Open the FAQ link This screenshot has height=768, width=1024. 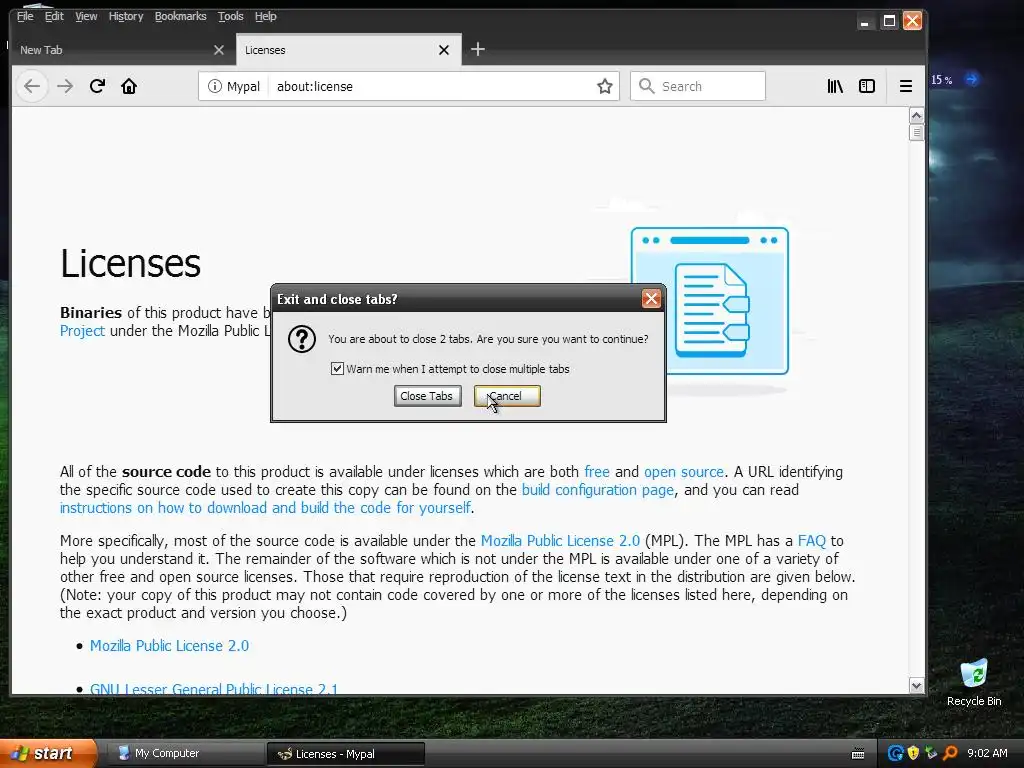pos(812,541)
